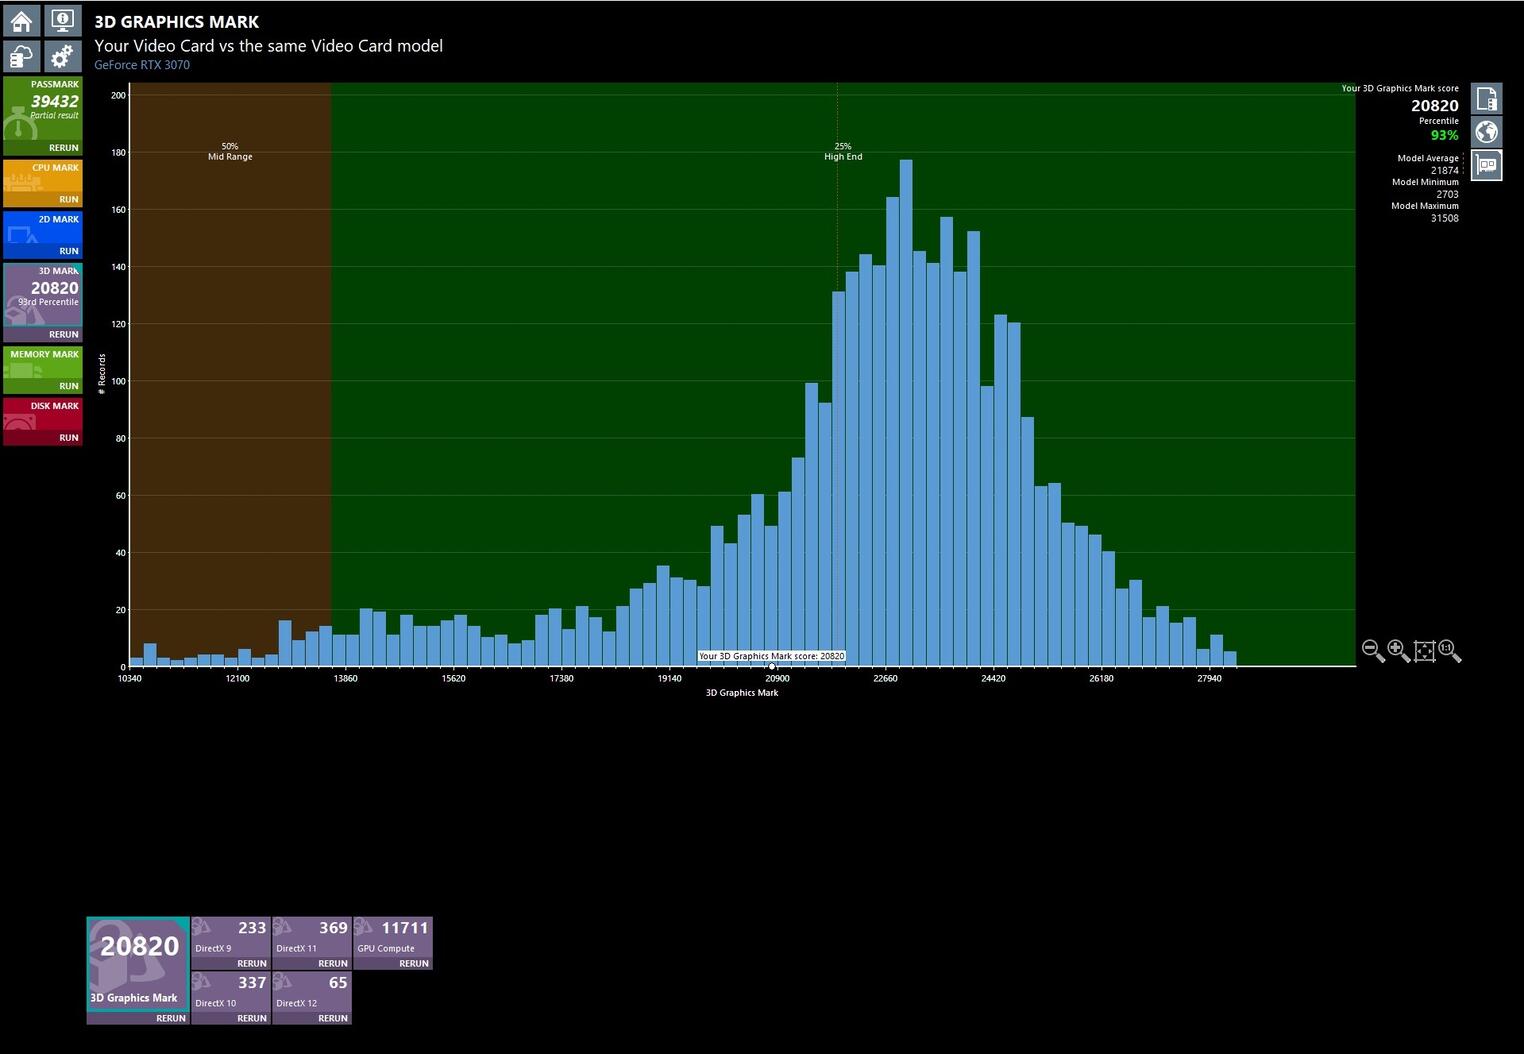The image size is (1524, 1054).
Task: Click RERUN on the DirectX 11 tile
Action: [x=333, y=964]
